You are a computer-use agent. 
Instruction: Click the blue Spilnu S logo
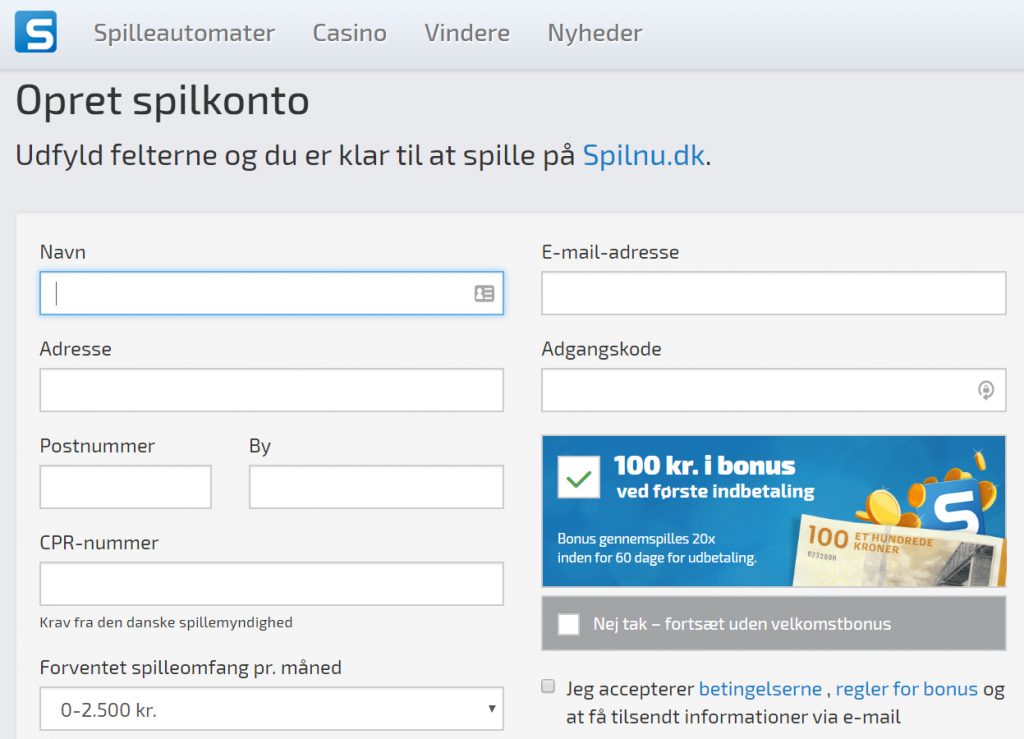(x=36, y=31)
